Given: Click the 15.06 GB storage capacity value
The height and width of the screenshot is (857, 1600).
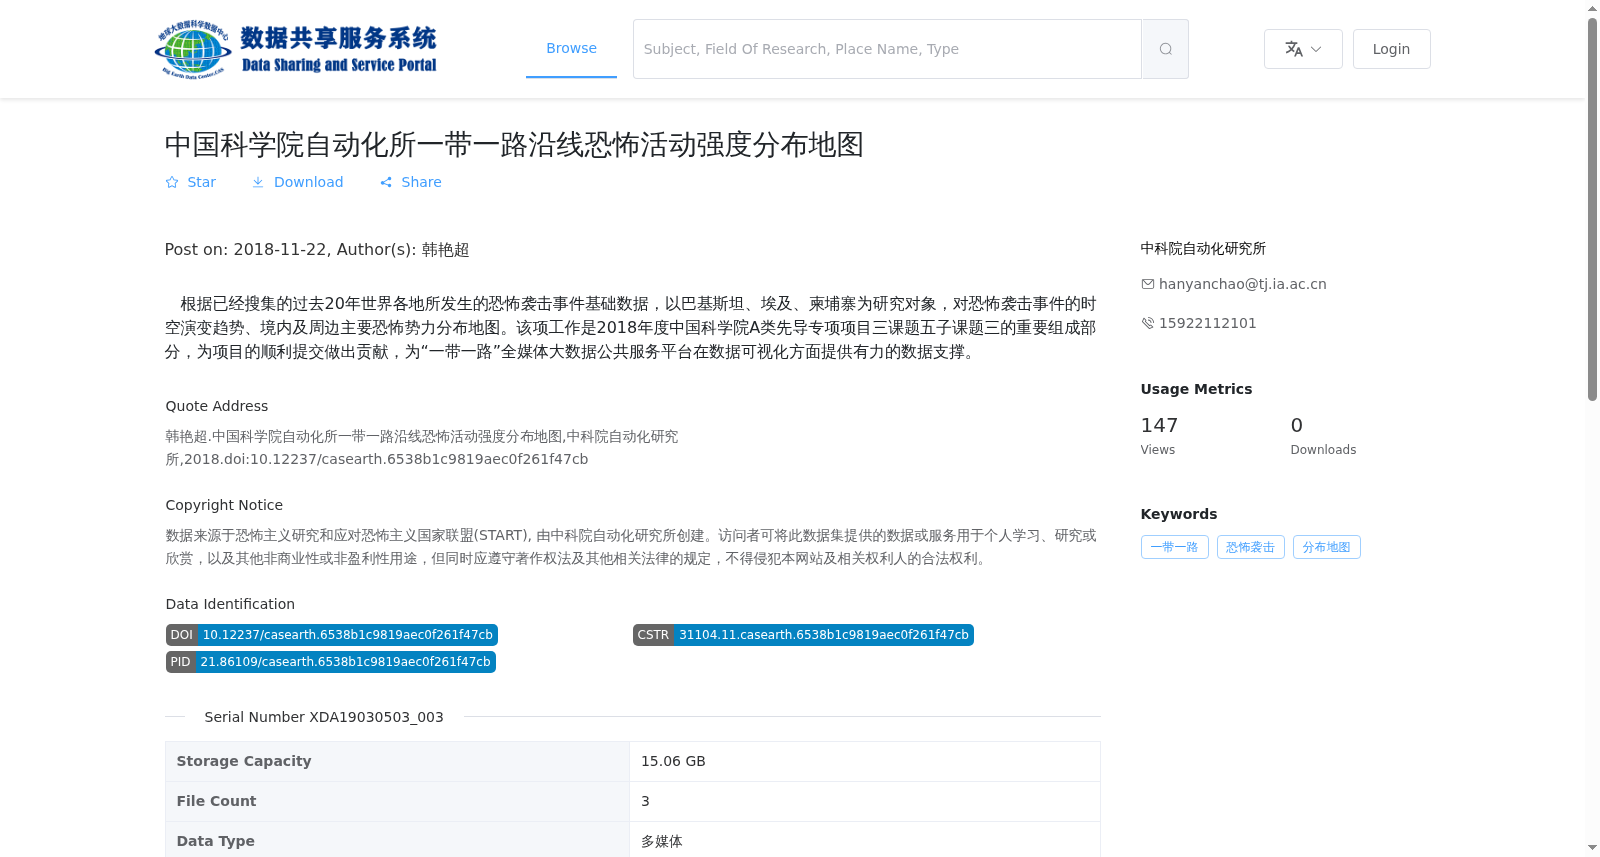Looking at the screenshot, I should click(x=673, y=761).
